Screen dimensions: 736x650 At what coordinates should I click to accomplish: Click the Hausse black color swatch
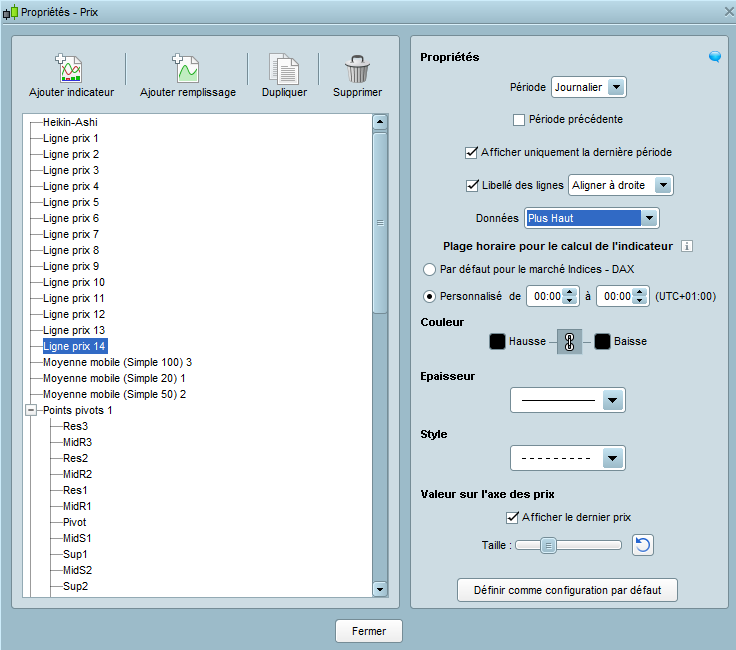pos(497,342)
